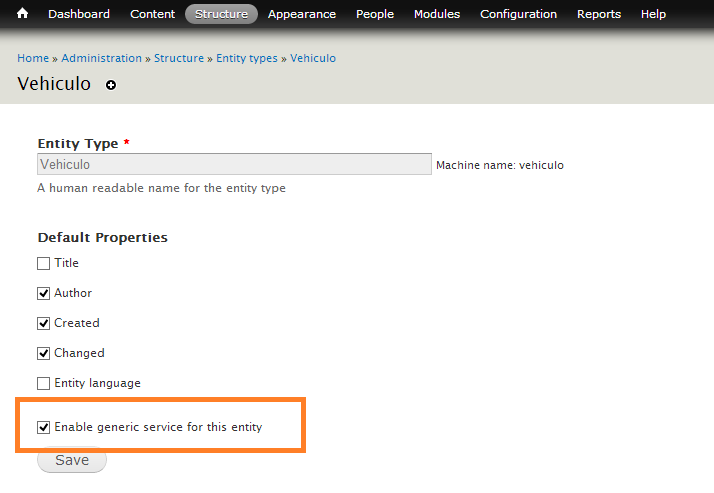Uncheck Enable generic service for this entity
Viewport: 714px width, 493px height.
pyautogui.click(x=43, y=428)
